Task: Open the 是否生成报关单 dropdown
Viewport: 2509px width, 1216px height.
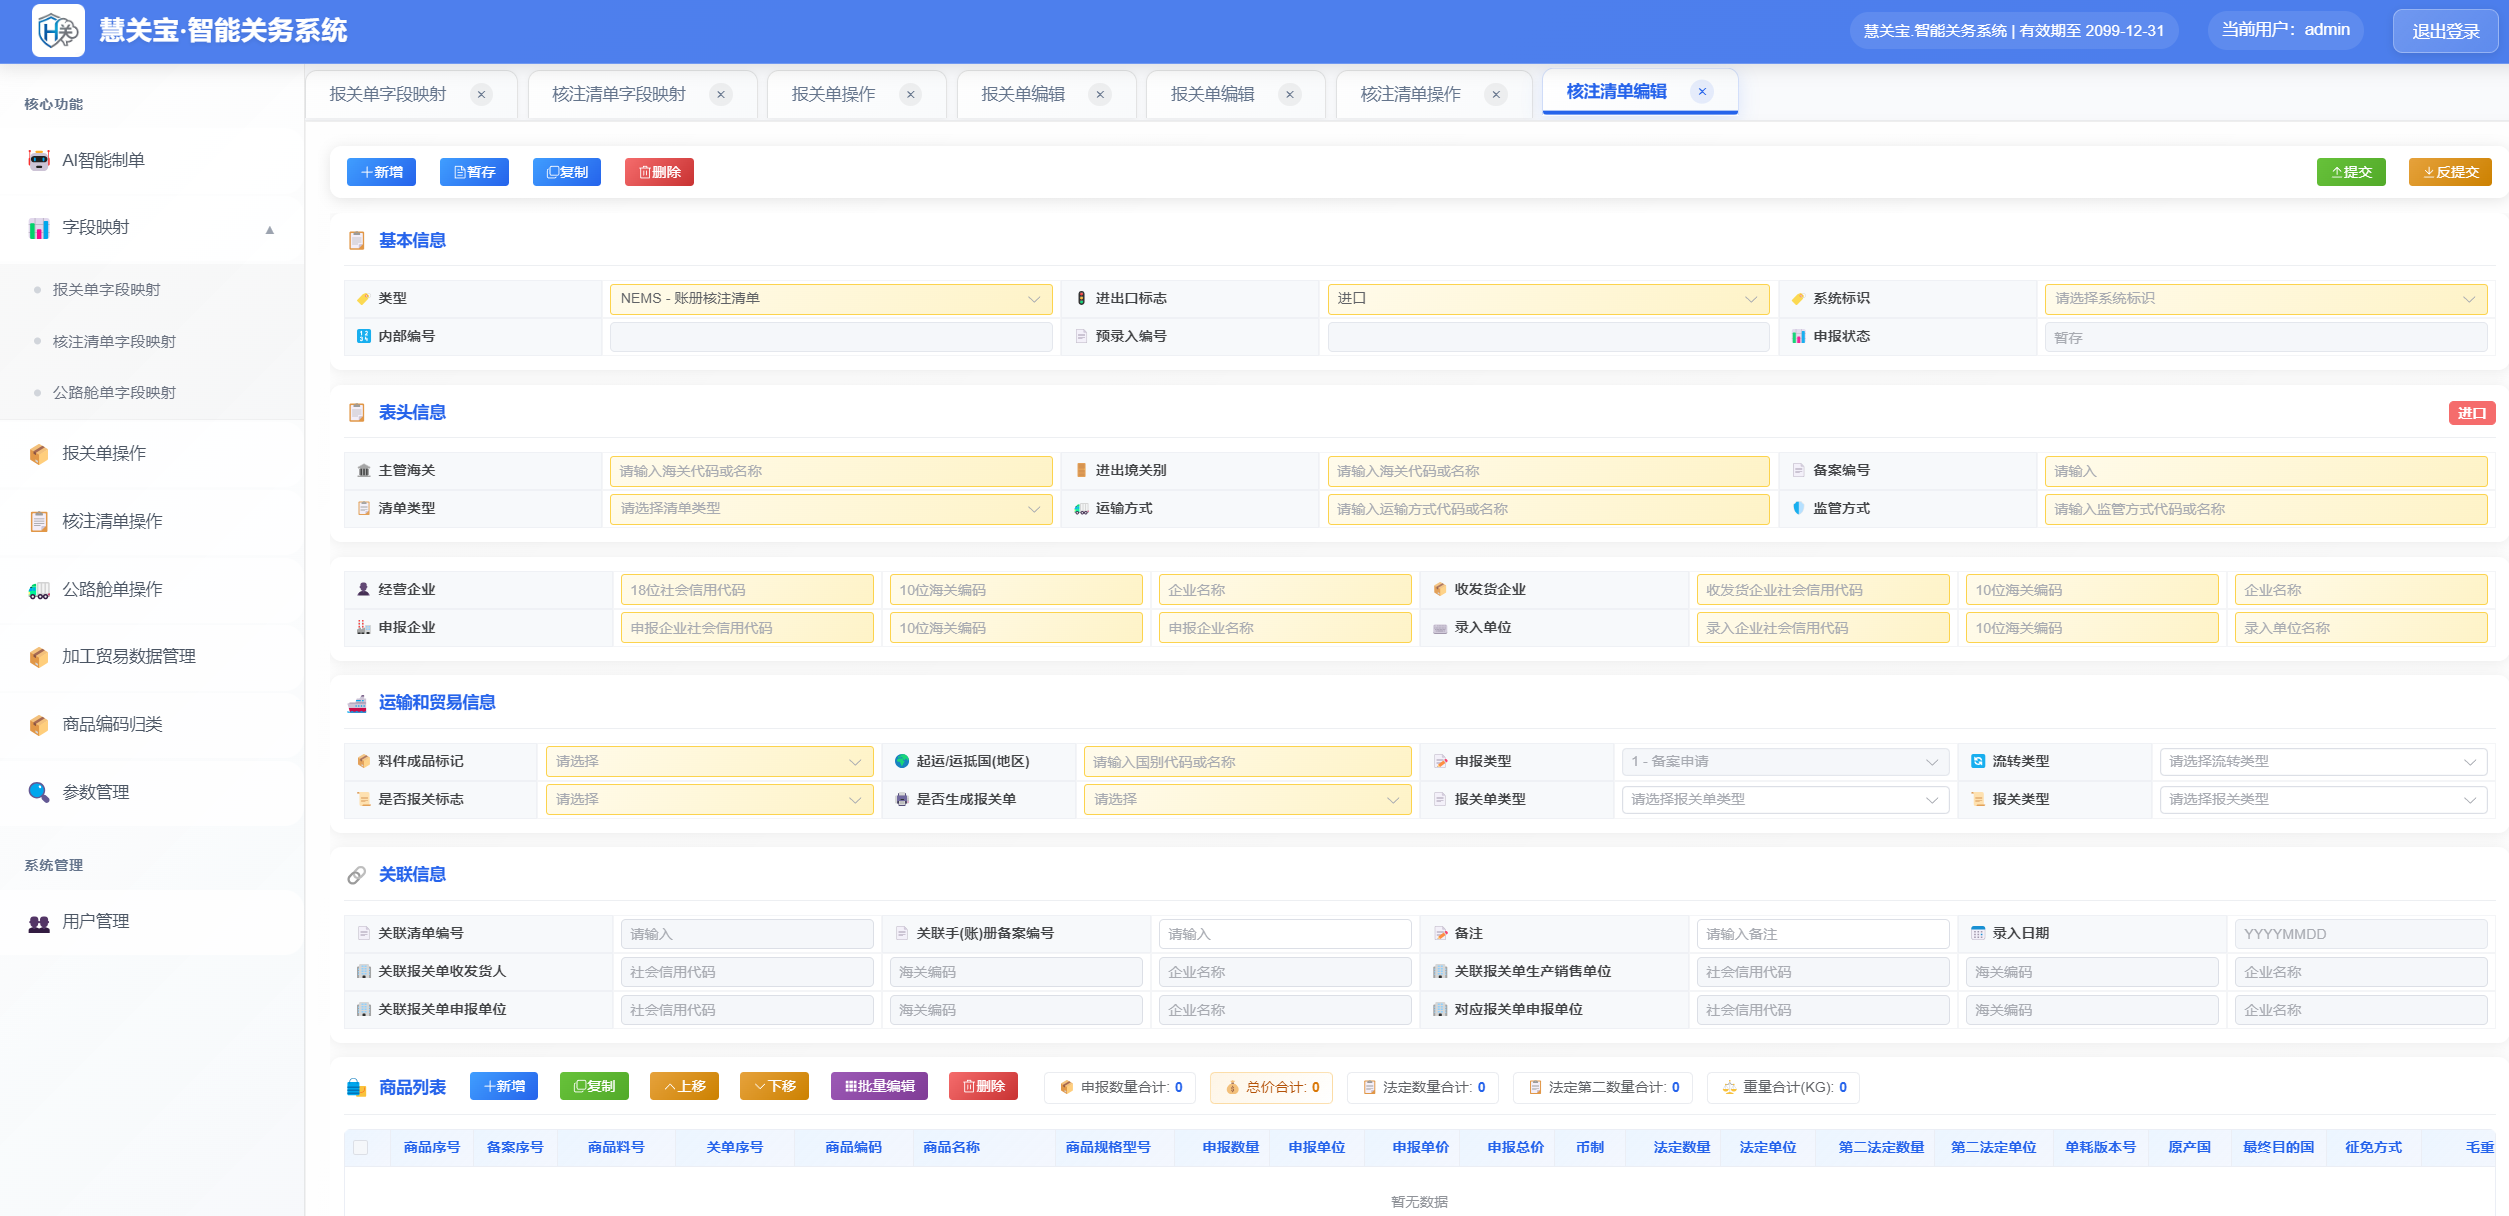Action: click(1248, 800)
